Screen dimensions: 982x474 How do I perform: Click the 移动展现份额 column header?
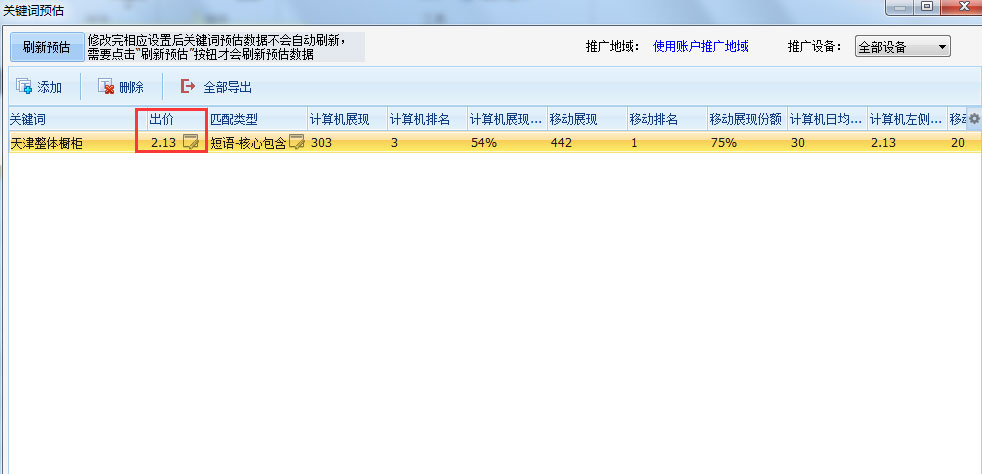coord(745,119)
